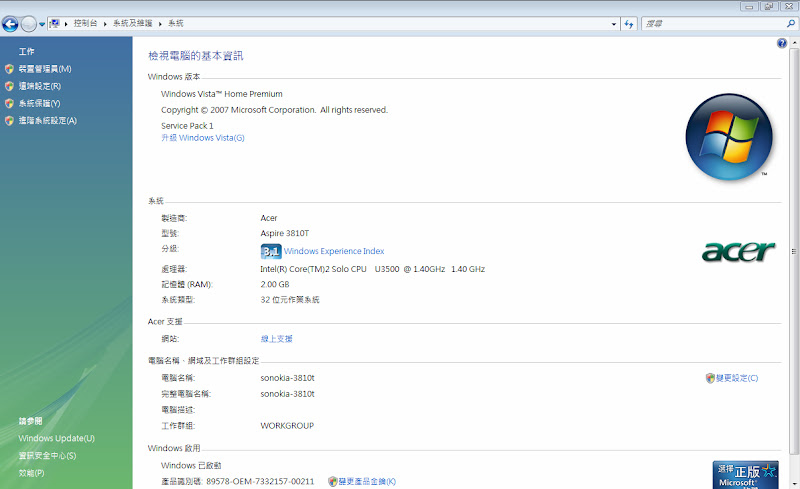Open the Windows Experience Index link
Viewport: 800px width, 489px height.
click(x=334, y=251)
